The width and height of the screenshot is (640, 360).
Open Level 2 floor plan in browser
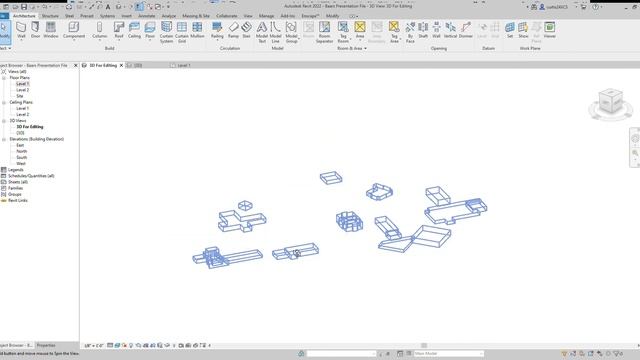pos(22,90)
